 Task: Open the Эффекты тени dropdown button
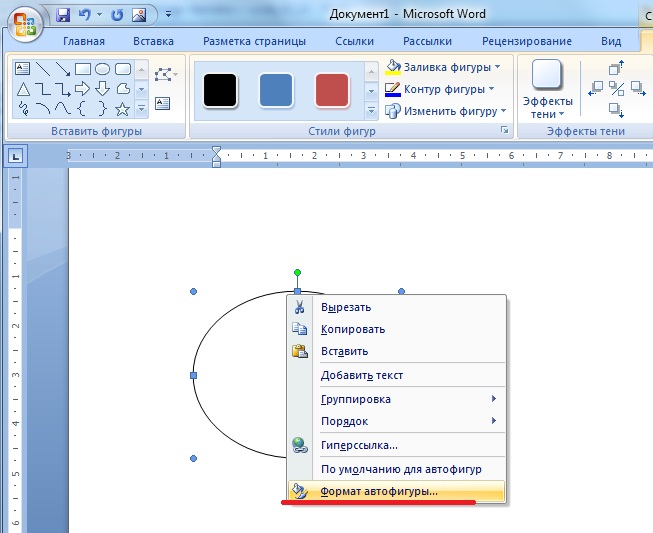point(547,90)
